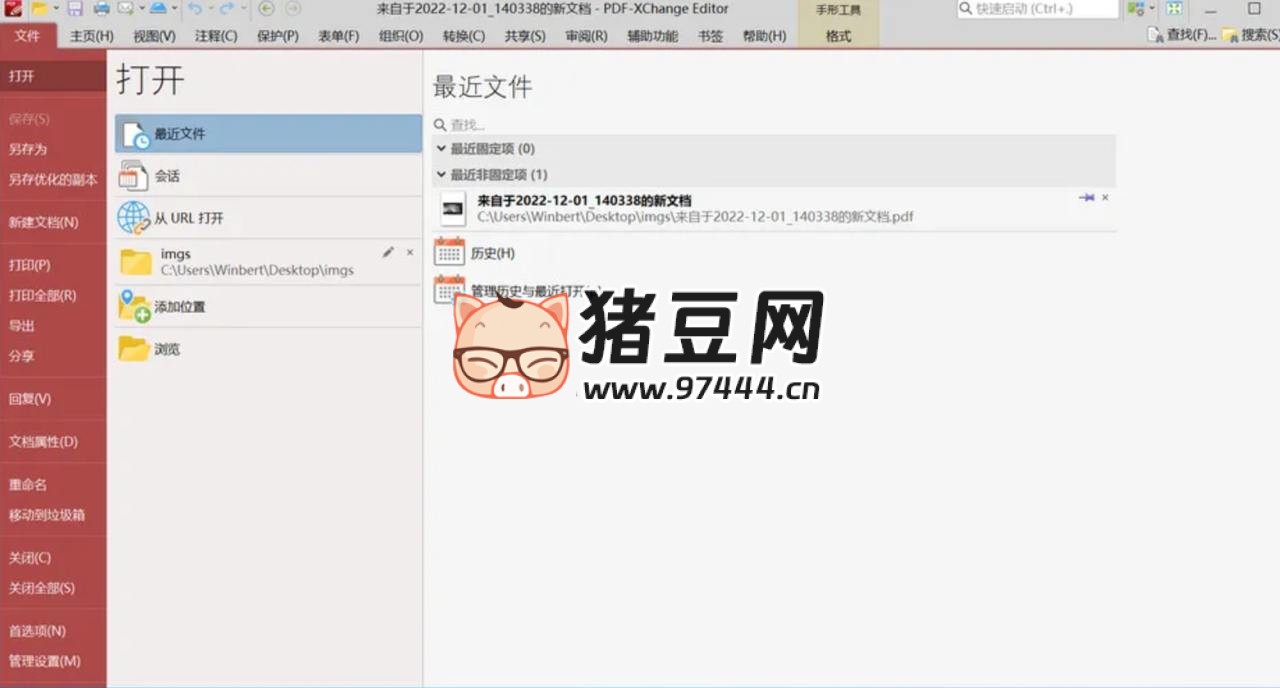Open the Print document icon on the toolbar
Image resolution: width=1280 pixels, height=688 pixels.
click(x=100, y=9)
